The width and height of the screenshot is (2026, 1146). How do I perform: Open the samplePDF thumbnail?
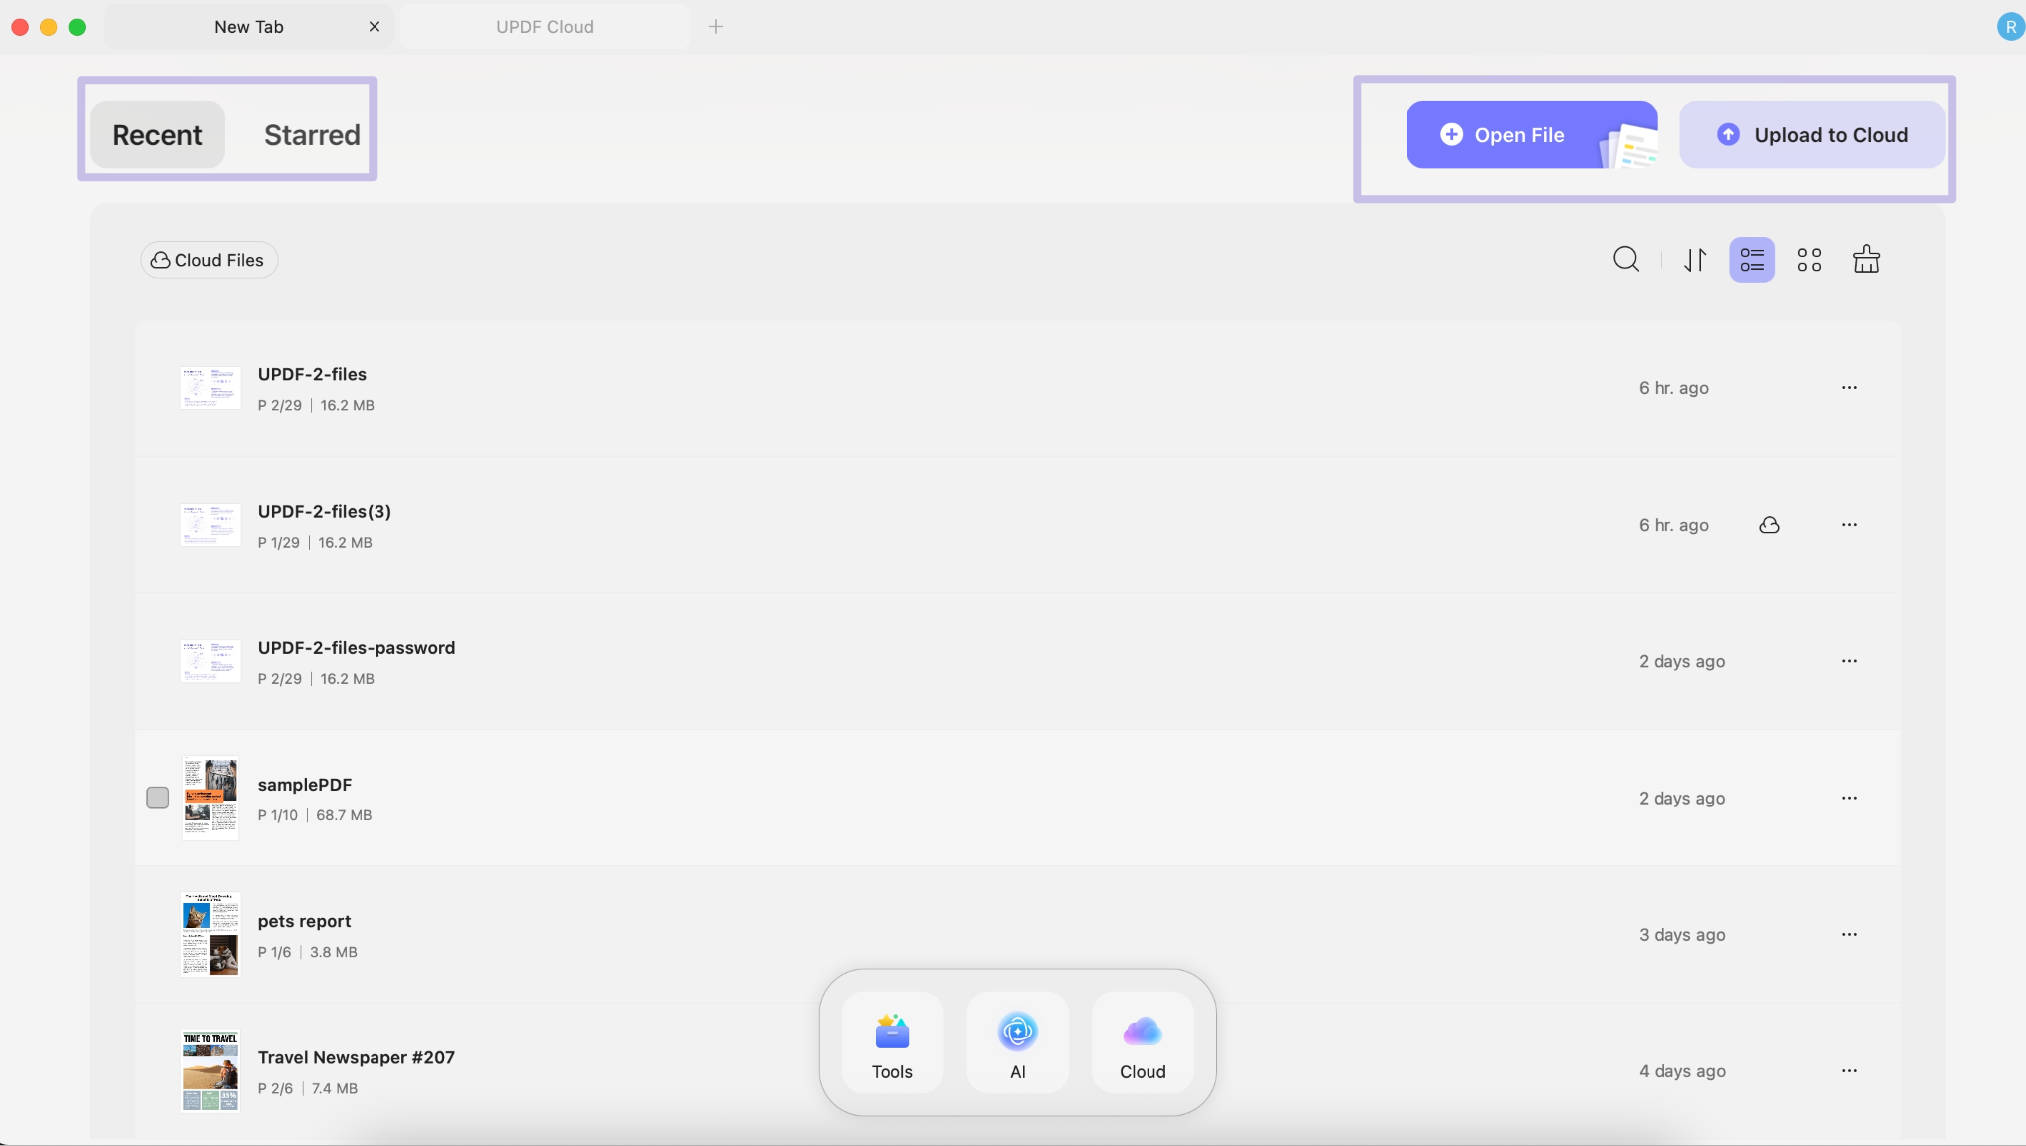pyautogui.click(x=210, y=798)
